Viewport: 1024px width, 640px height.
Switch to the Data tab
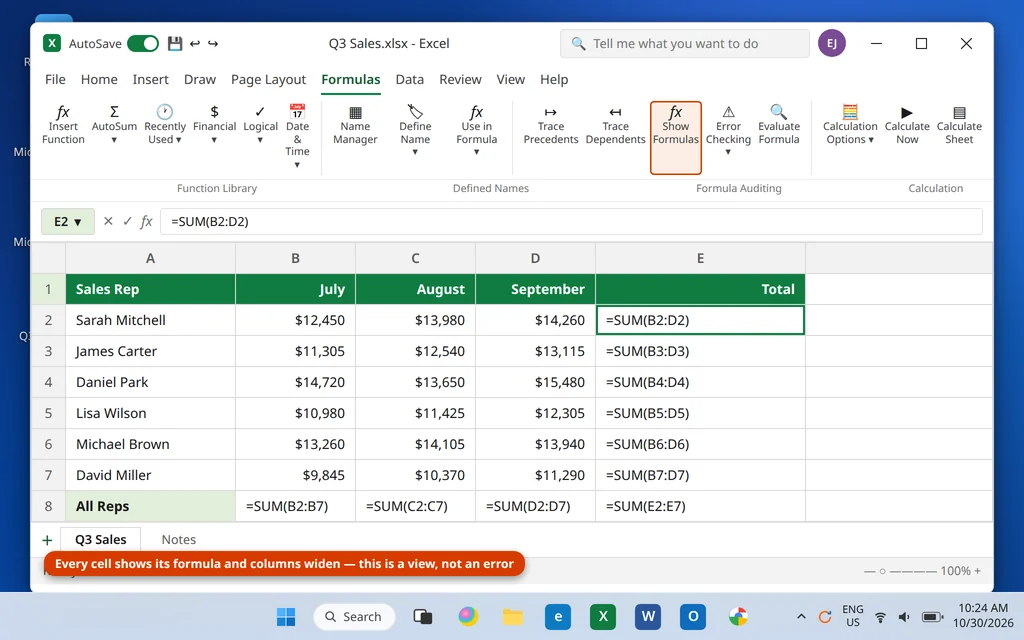click(409, 80)
